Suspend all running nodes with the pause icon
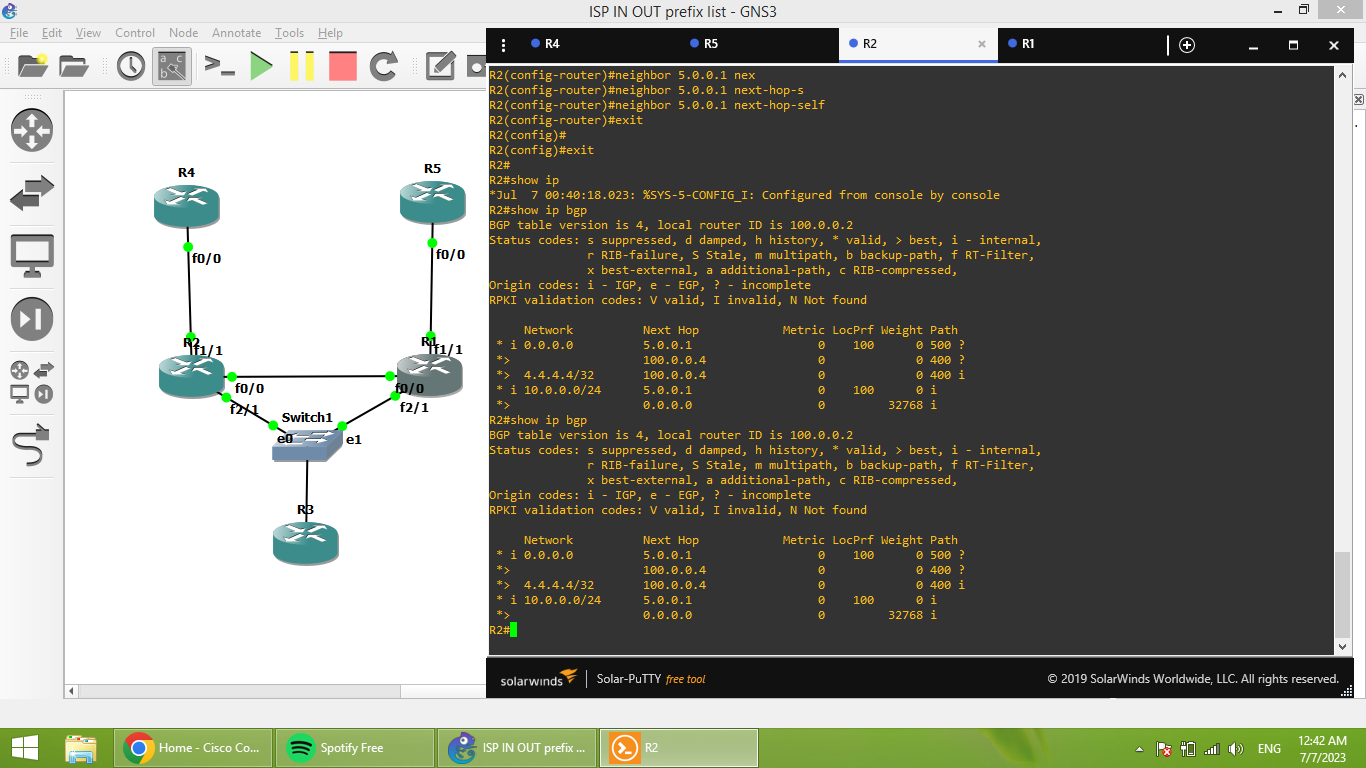The image size is (1366, 768). (x=303, y=67)
